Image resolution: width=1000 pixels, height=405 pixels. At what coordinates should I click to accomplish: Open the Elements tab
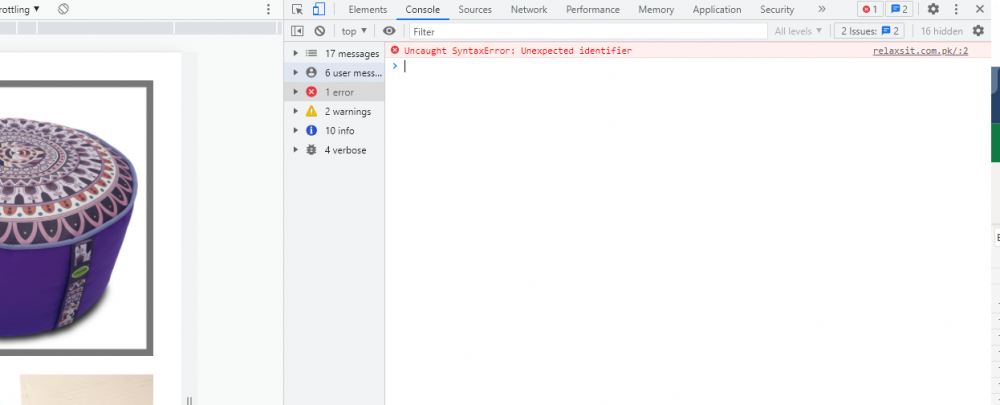tap(367, 10)
